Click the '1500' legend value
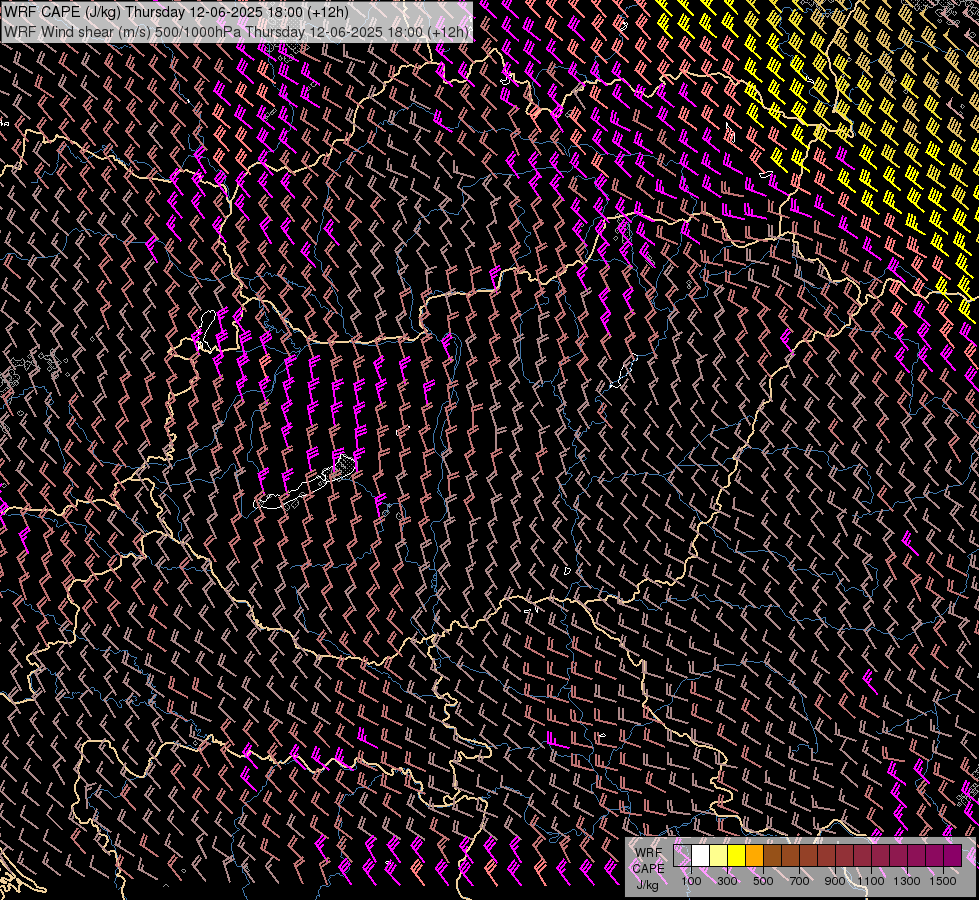This screenshot has height=900, width=979. (x=943, y=881)
